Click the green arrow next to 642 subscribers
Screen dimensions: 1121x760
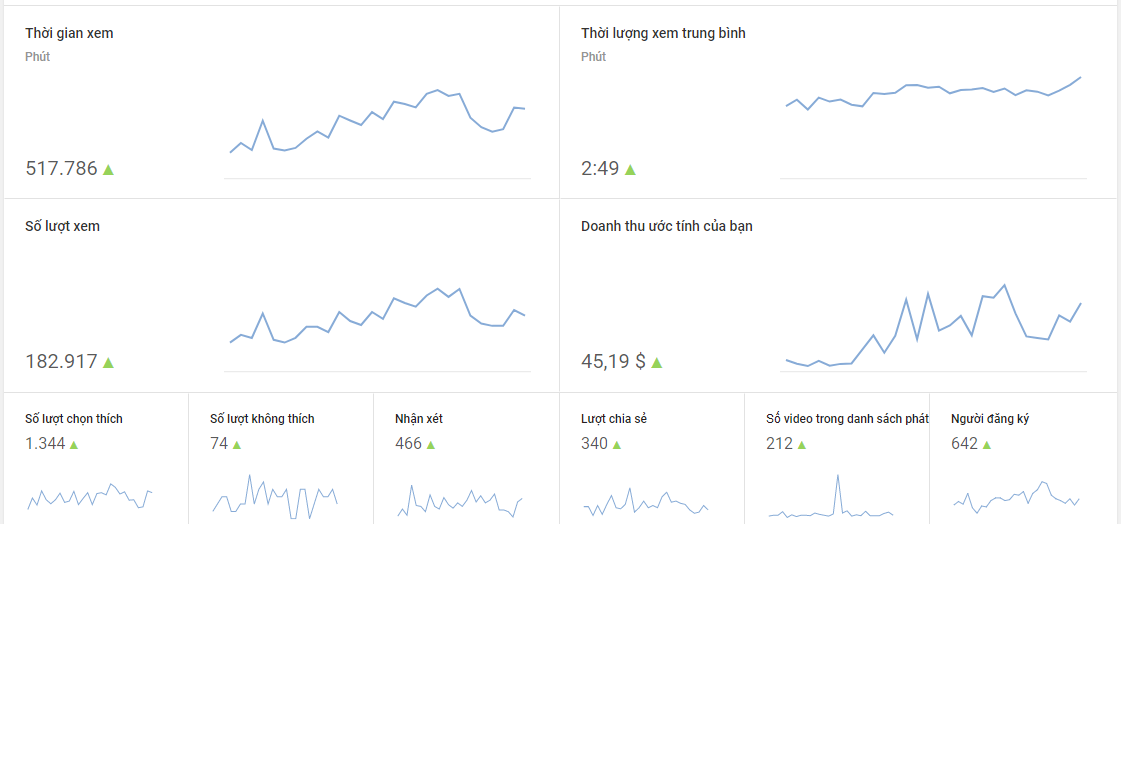point(987,445)
